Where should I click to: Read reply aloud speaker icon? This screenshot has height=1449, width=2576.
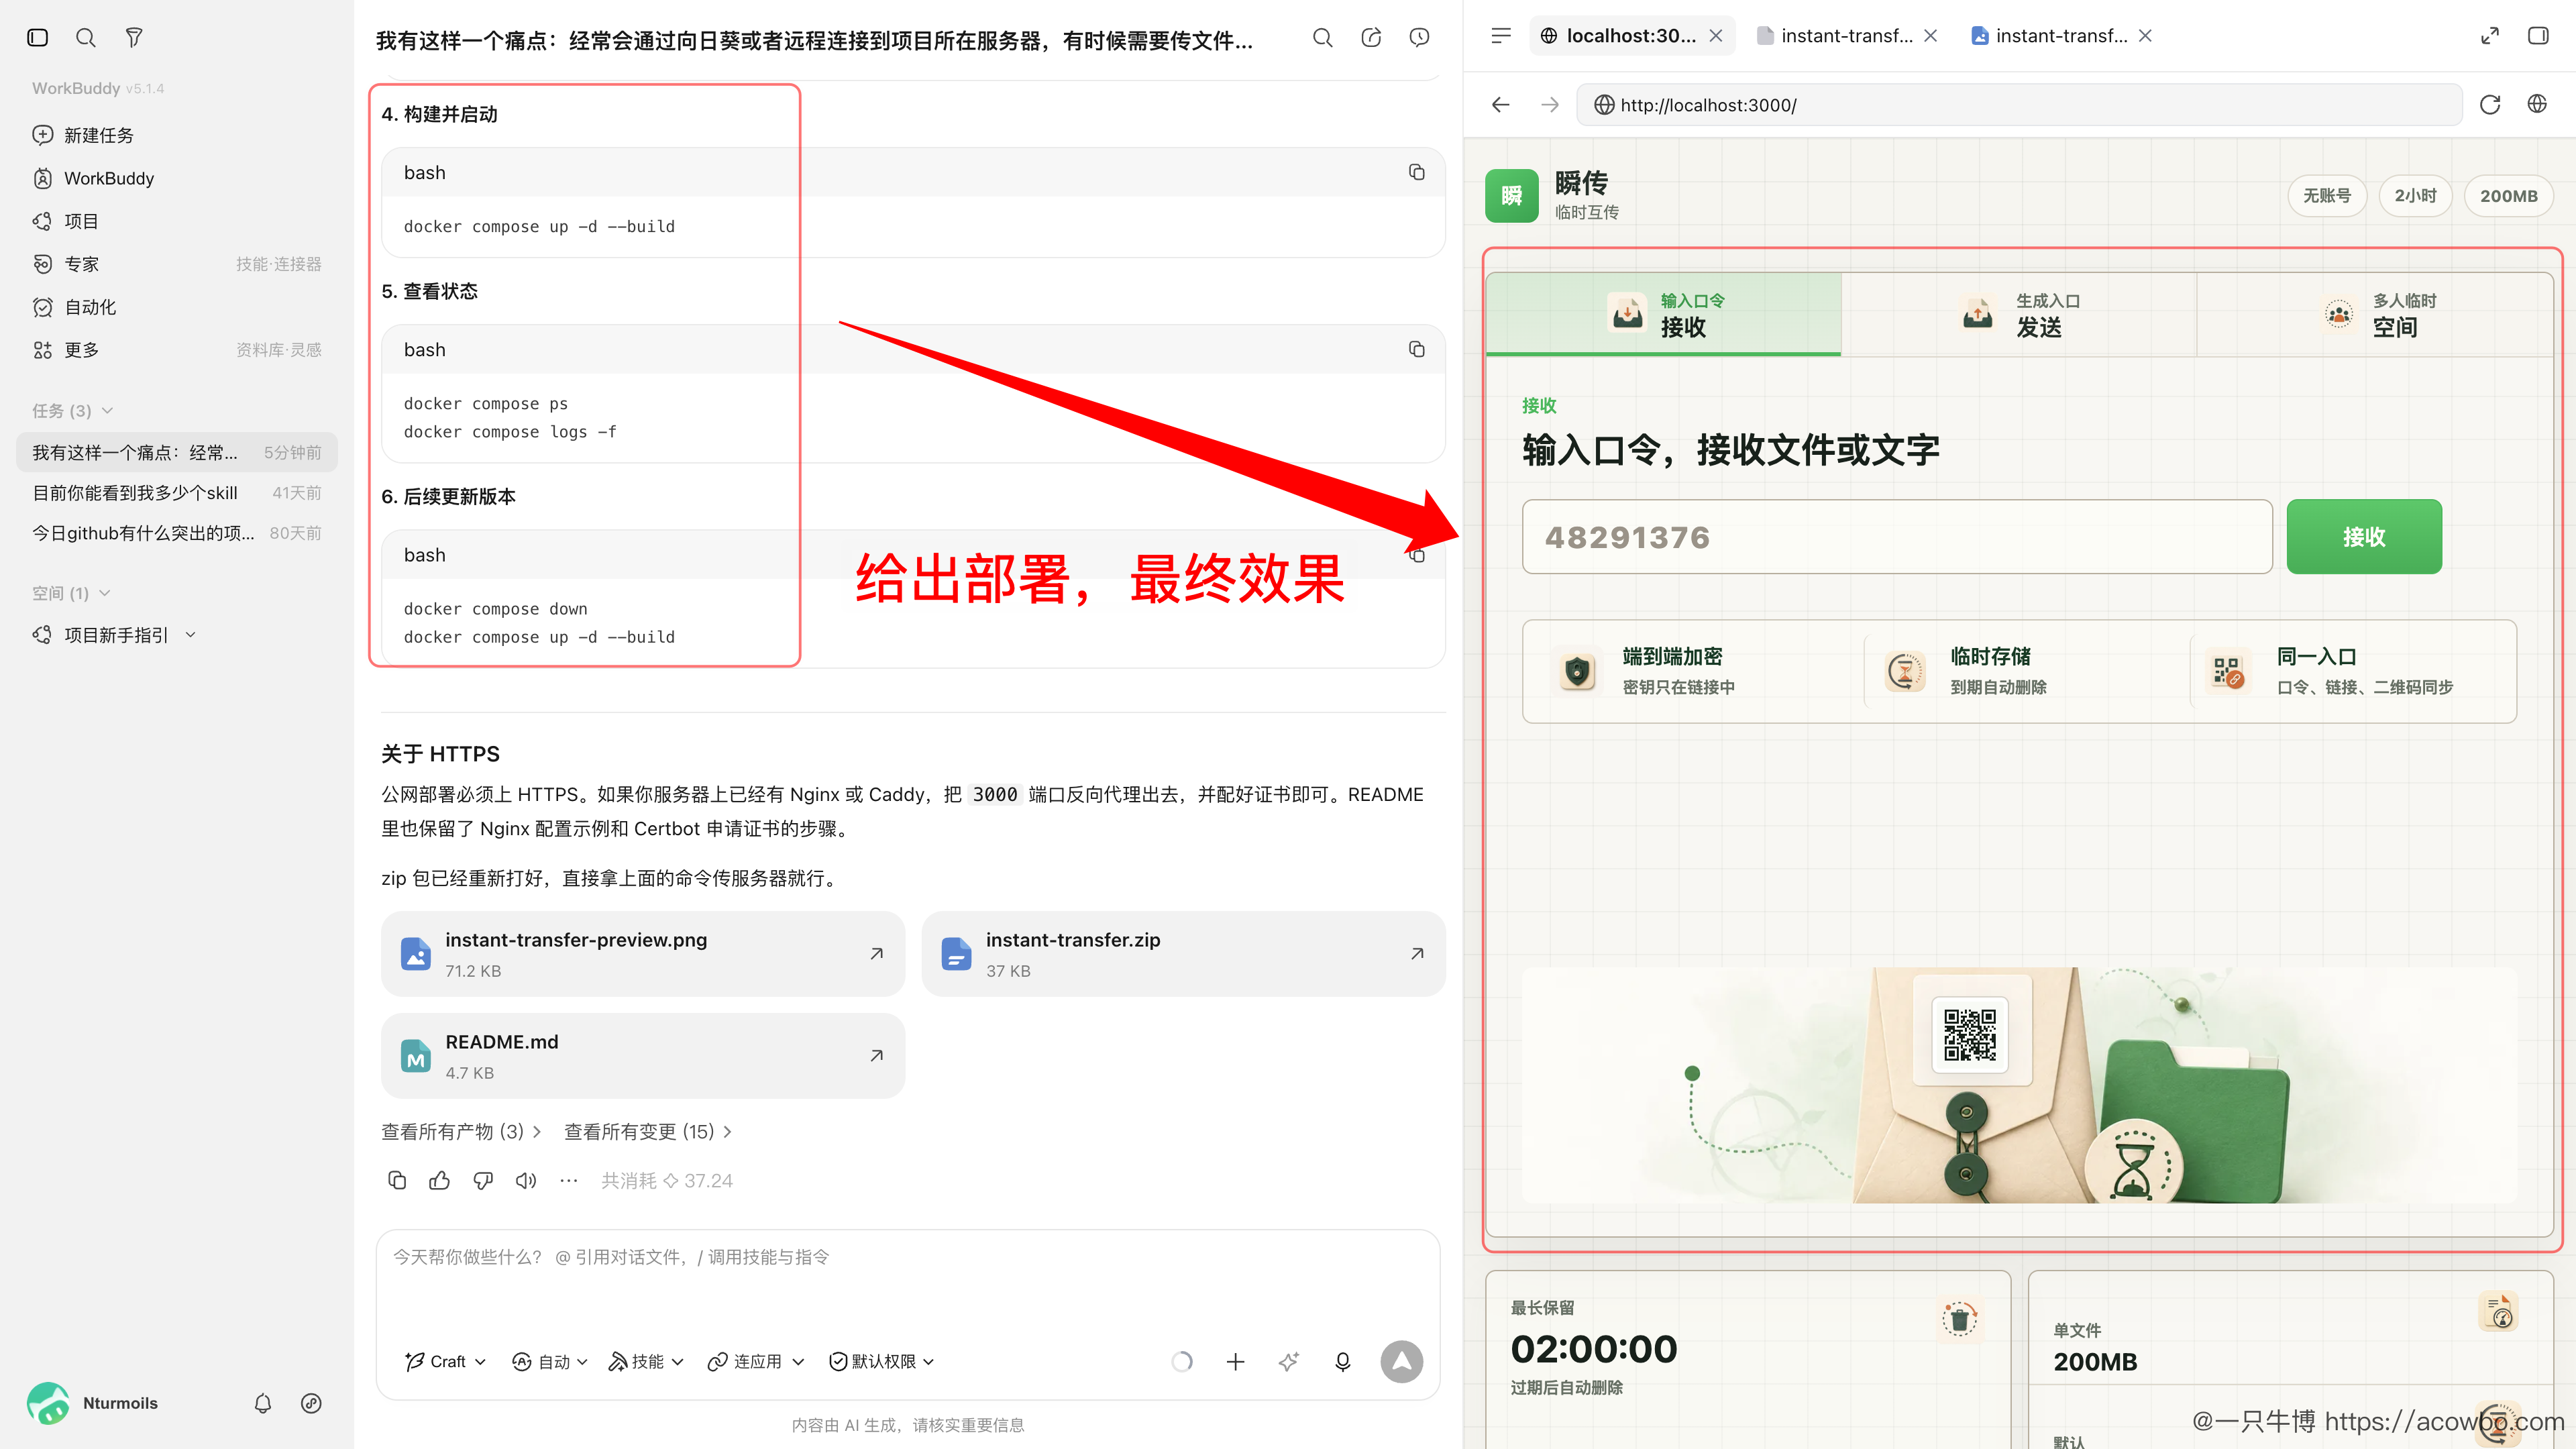click(526, 1180)
